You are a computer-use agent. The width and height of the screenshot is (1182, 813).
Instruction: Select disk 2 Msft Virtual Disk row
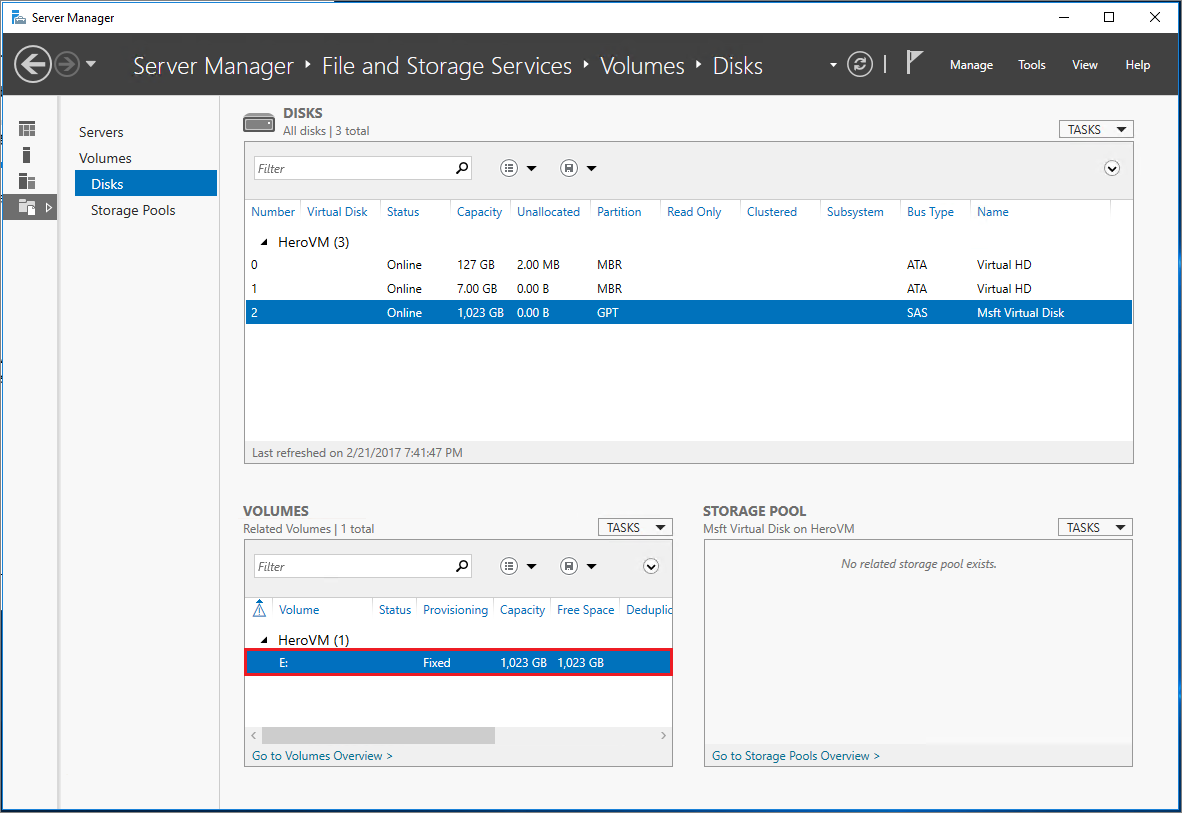click(688, 312)
